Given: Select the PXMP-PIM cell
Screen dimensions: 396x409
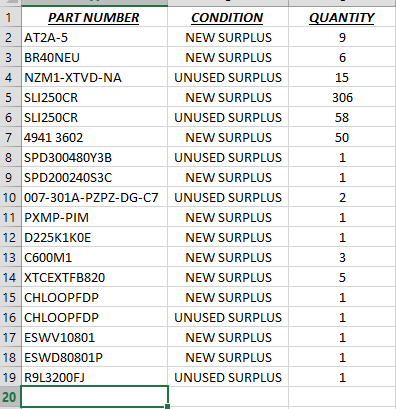Looking at the screenshot, I should (x=94, y=217).
